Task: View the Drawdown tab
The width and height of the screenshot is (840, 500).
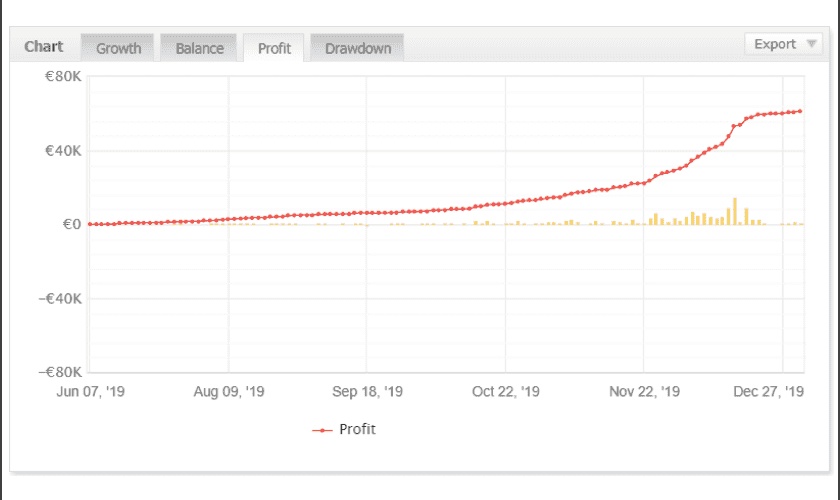Action: [357, 48]
